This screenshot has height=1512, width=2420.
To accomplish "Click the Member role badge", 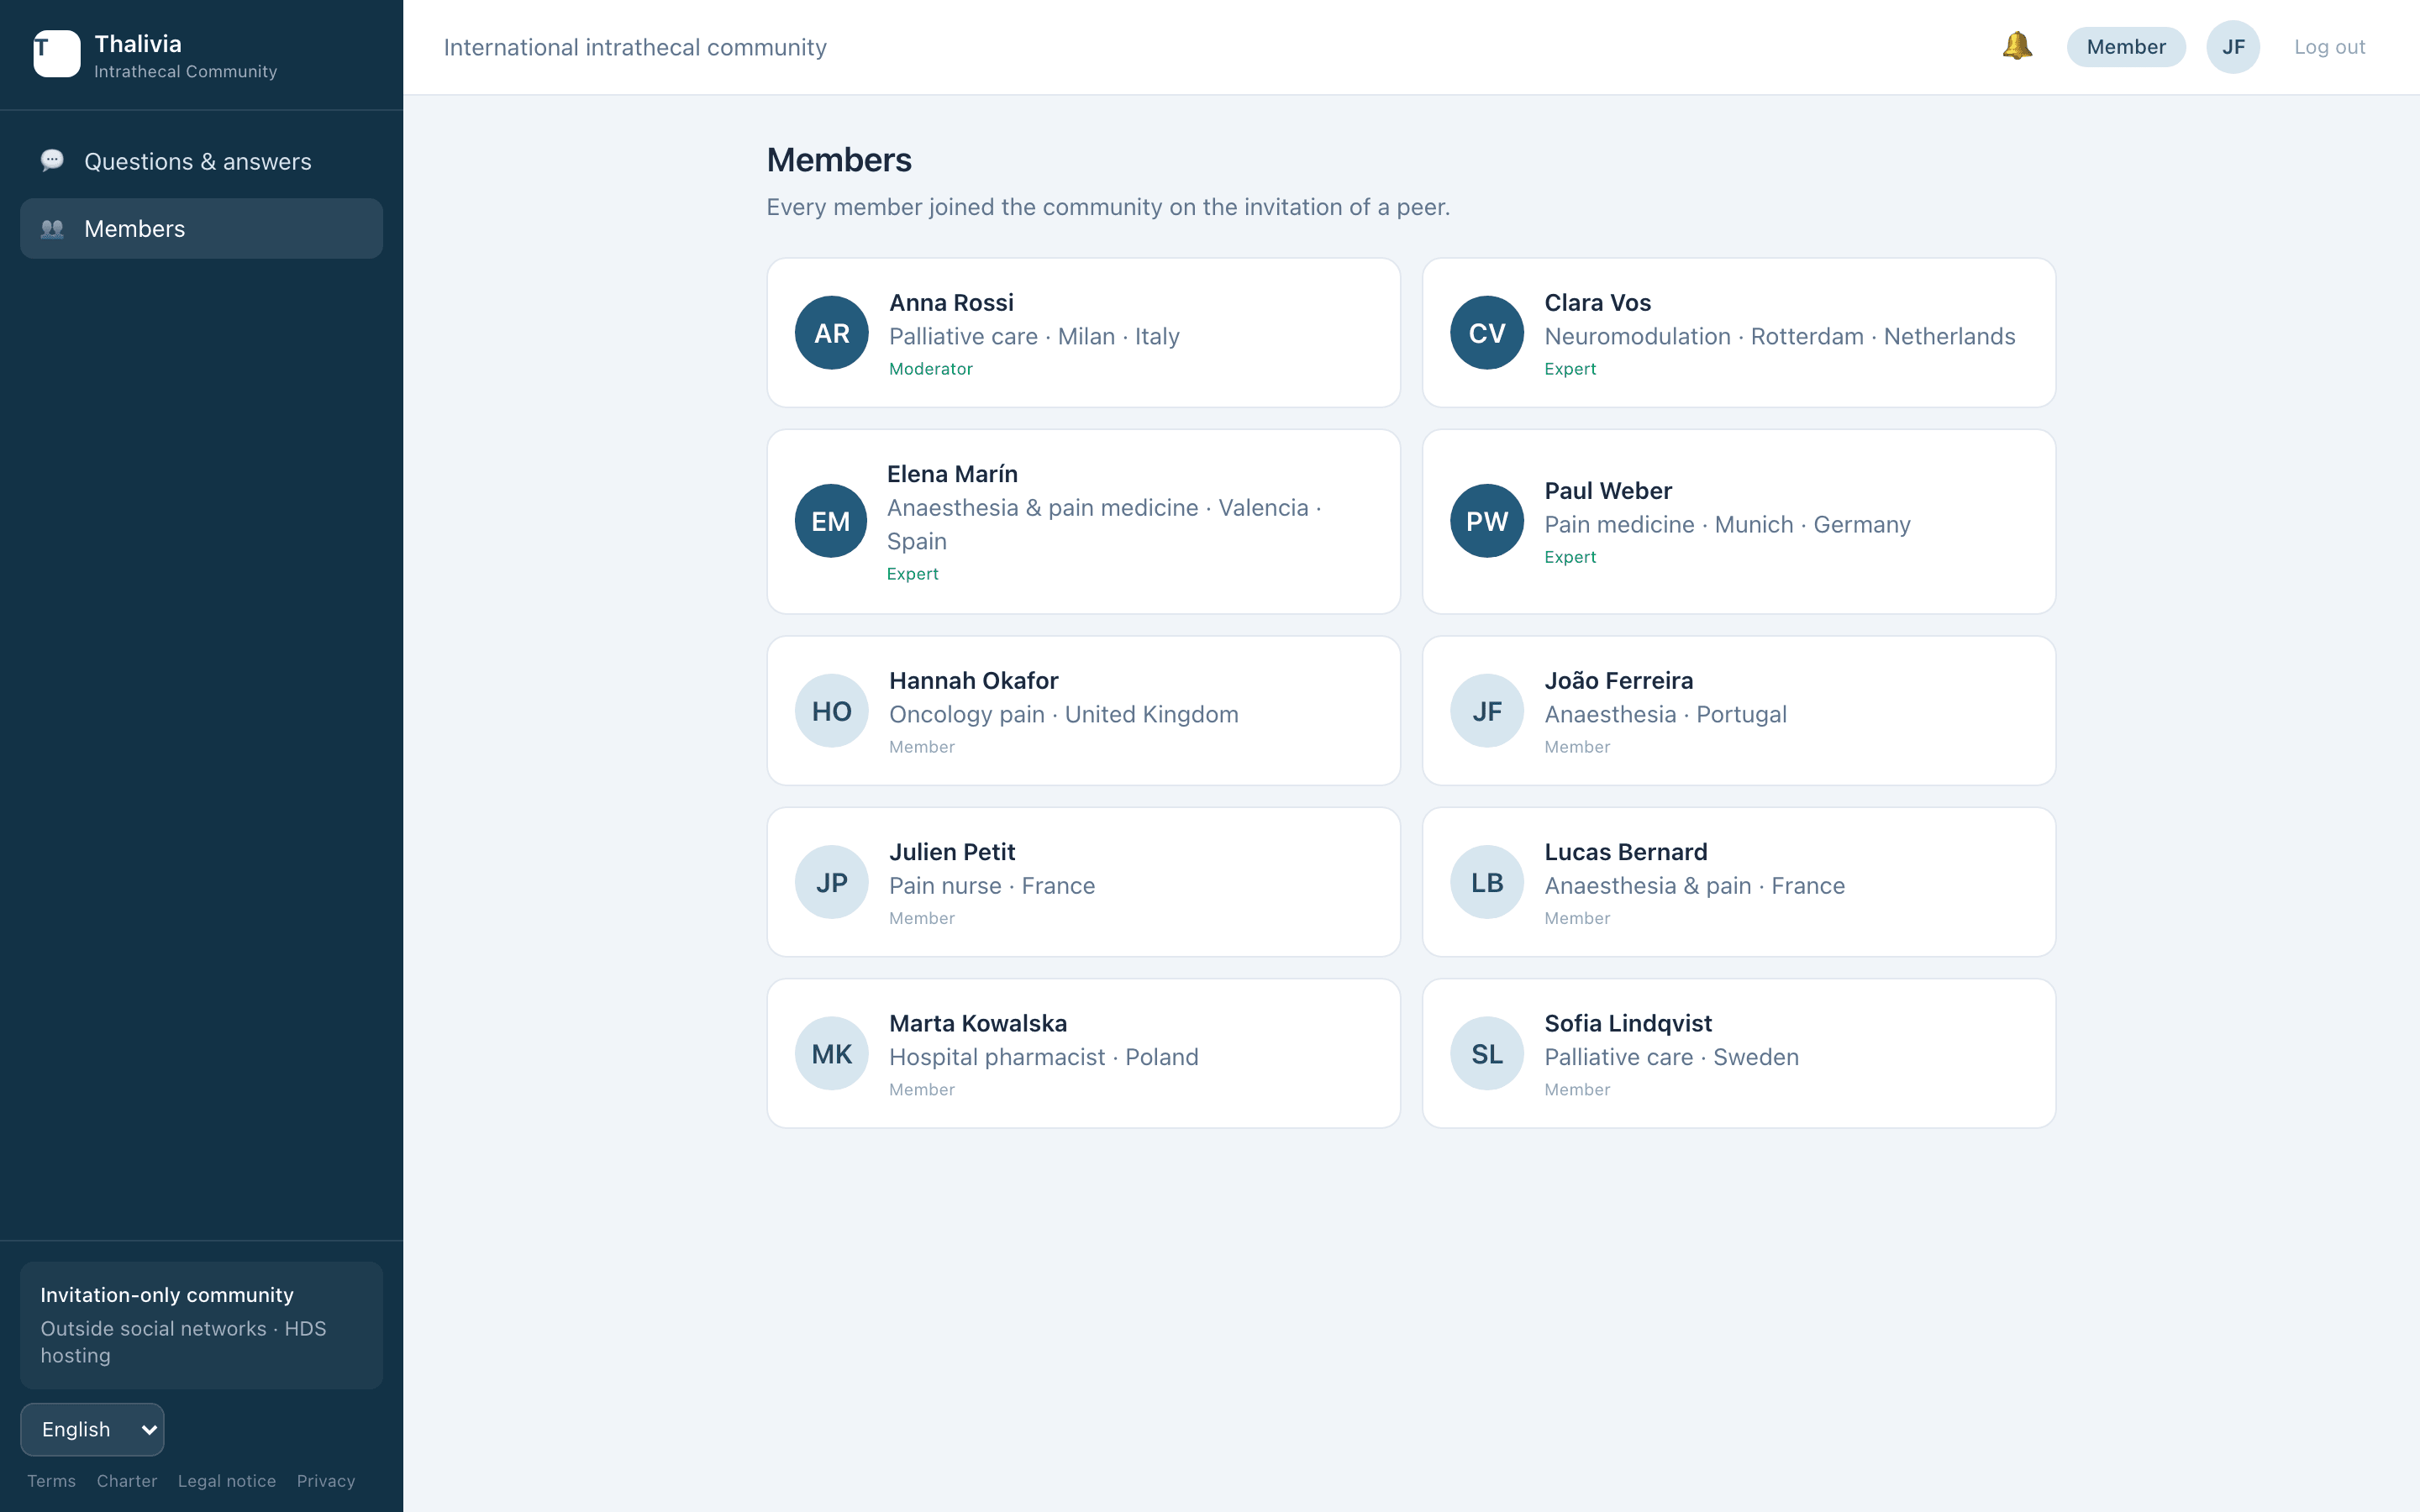I will click(x=2125, y=47).
